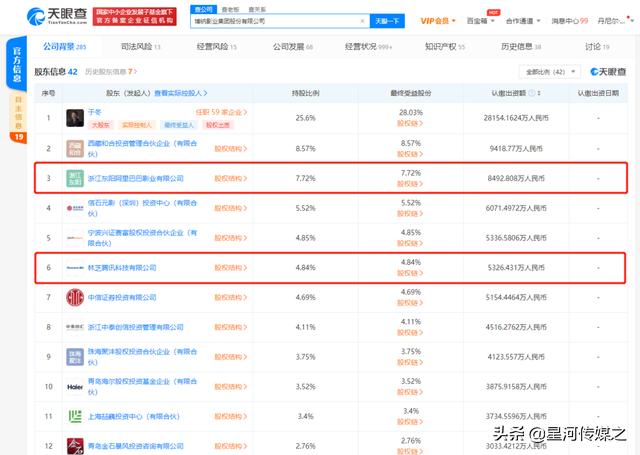Open 上海喆巍投资中心 (有限合伙) link
The height and width of the screenshot is (455, 640).
(x=133, y=417)
